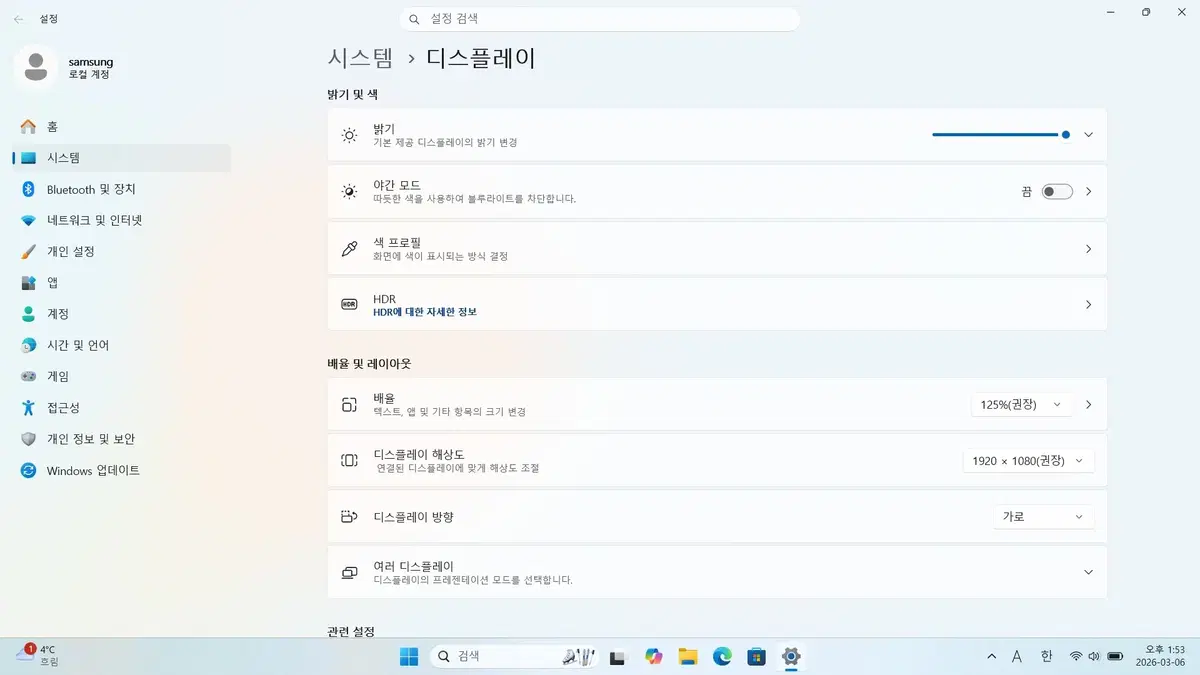Image resolution: width=1200 pixels, height=675 pixels.
Task: Launch Copilot from the taskbar
Action: pos(654,656)
